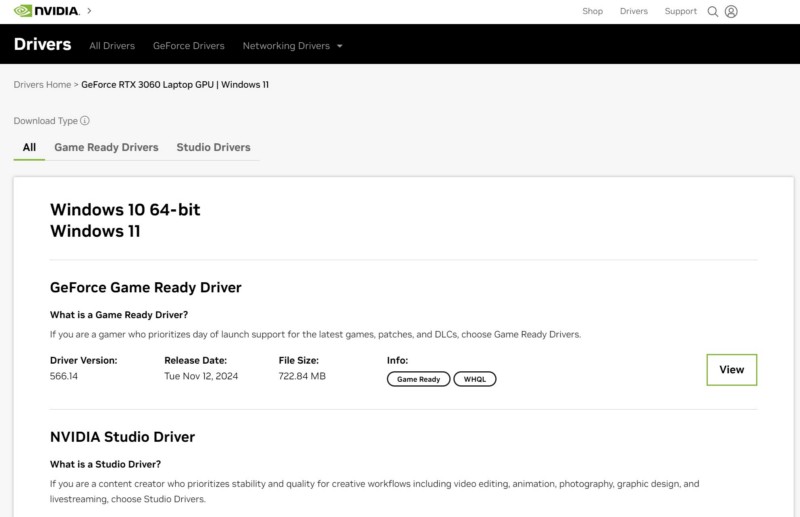This screenshot has height=517, width=800.
Task: Select the All tab
Action: click(29, 147)
